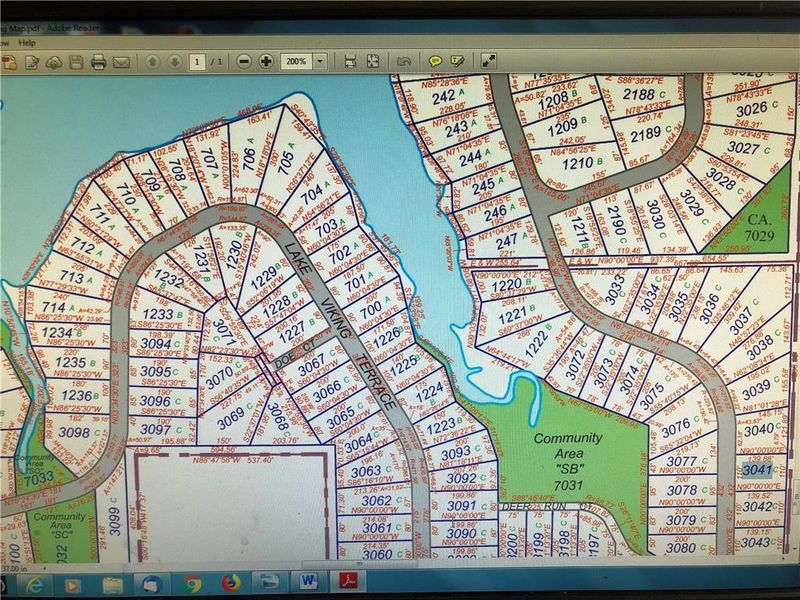800x600 pixels.
Task: Select the fit one full page icon
Action: pos(373,61)
